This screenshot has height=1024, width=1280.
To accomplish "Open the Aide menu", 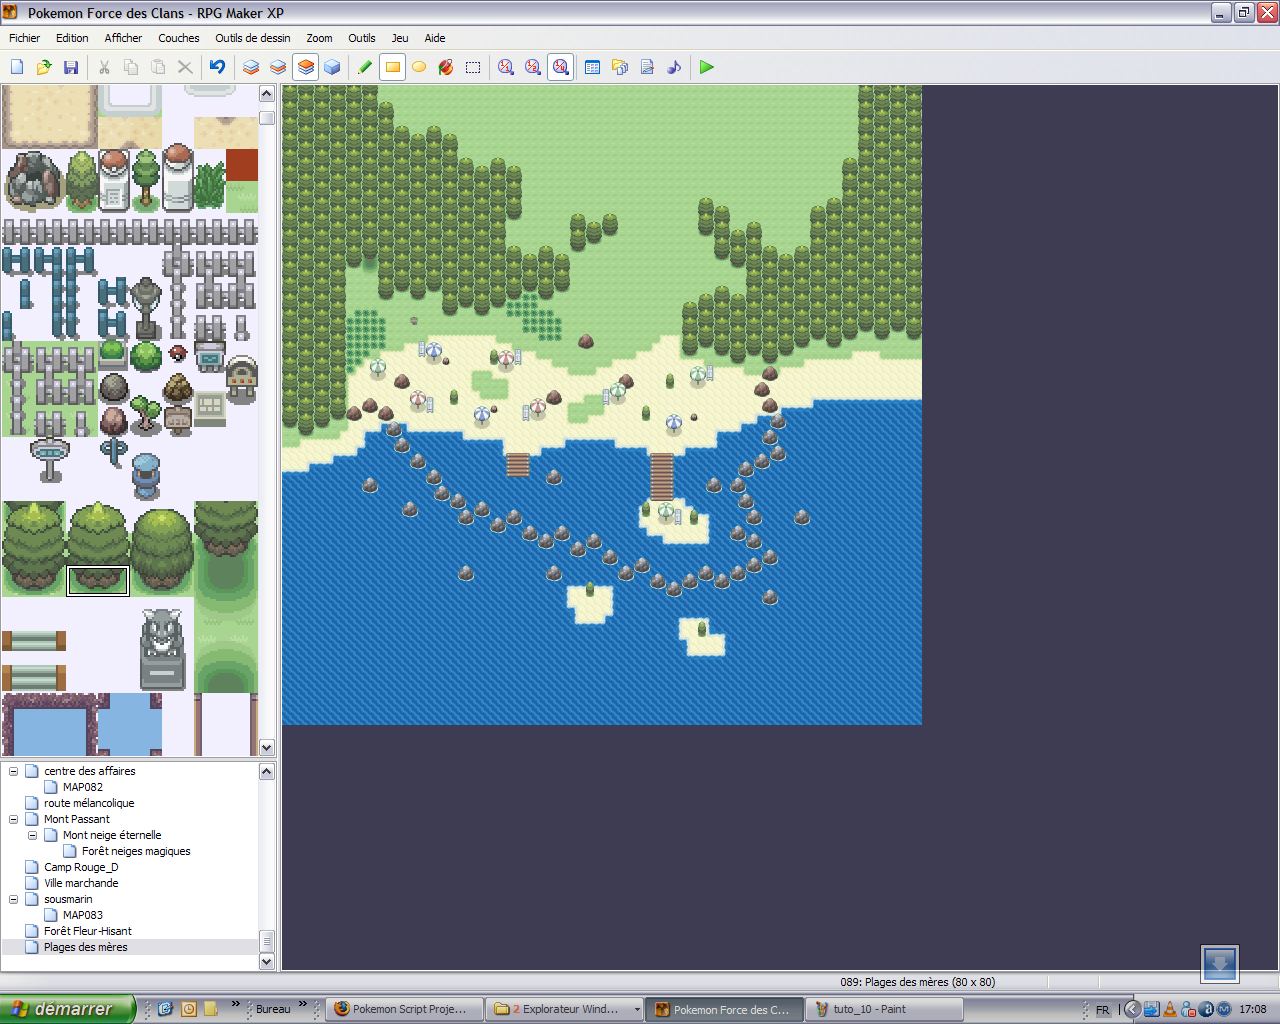I will coord(435,38).
